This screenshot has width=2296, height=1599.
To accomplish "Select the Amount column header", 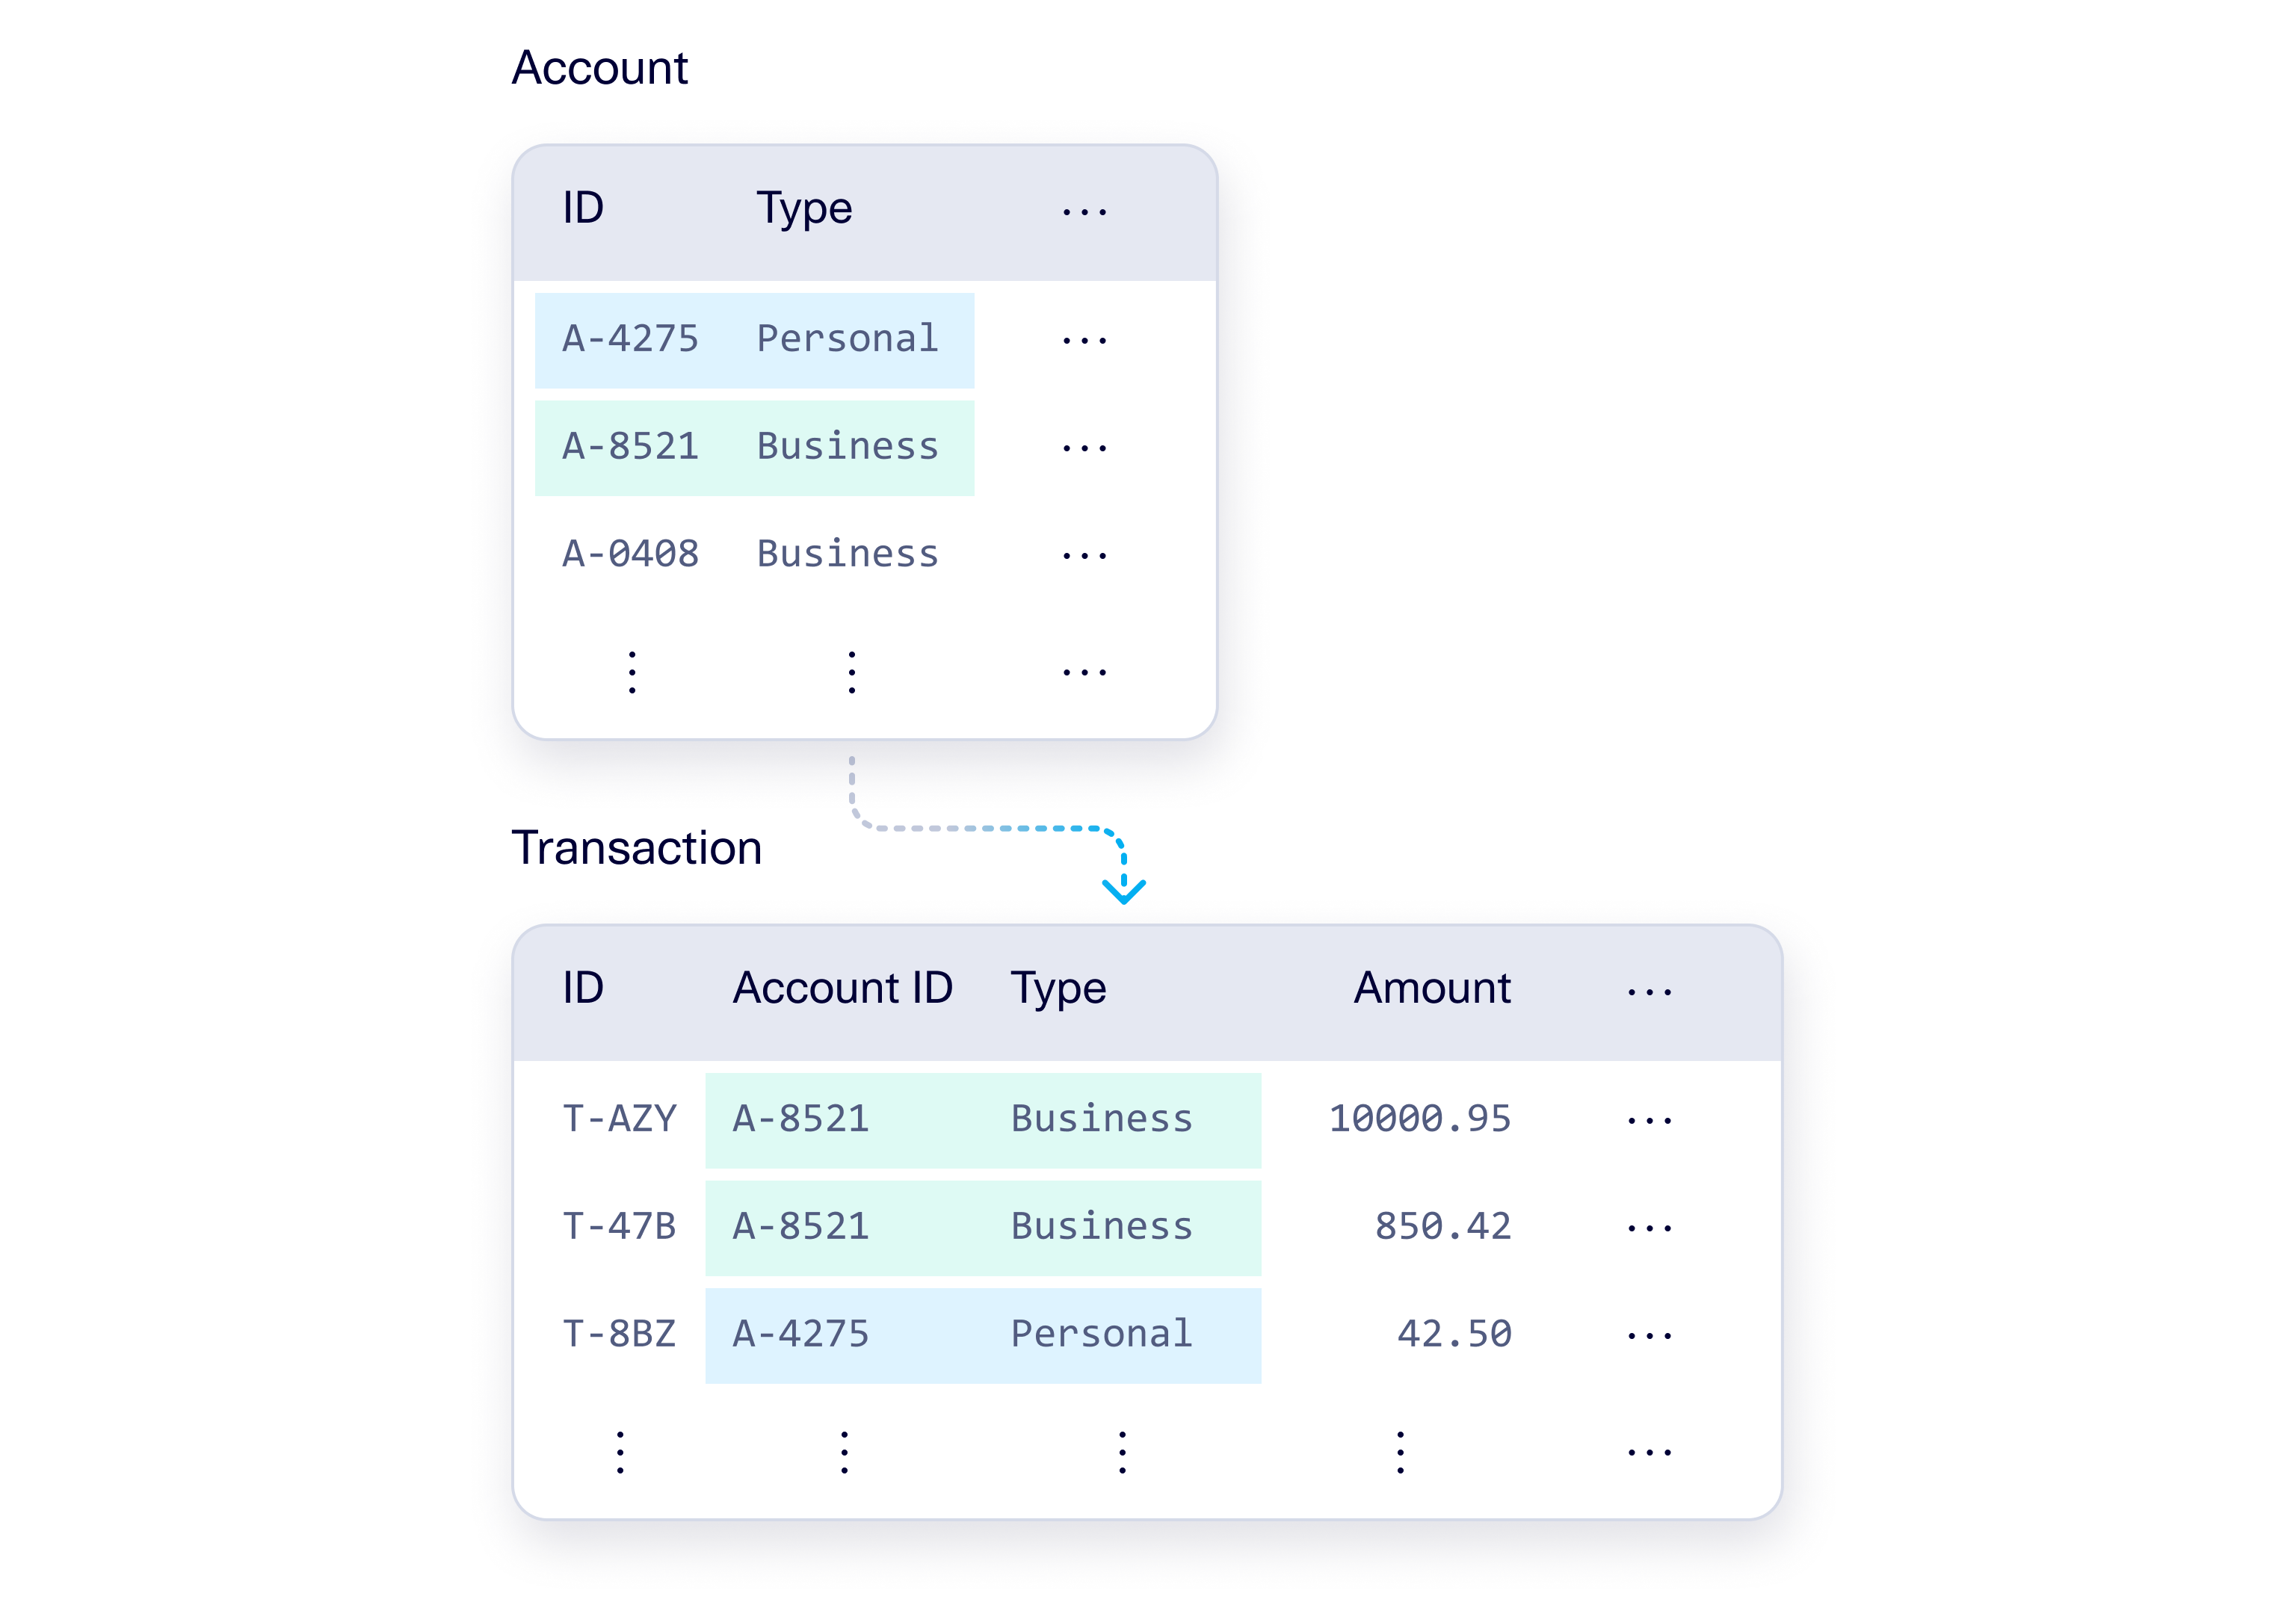I will coord(1431,988).
